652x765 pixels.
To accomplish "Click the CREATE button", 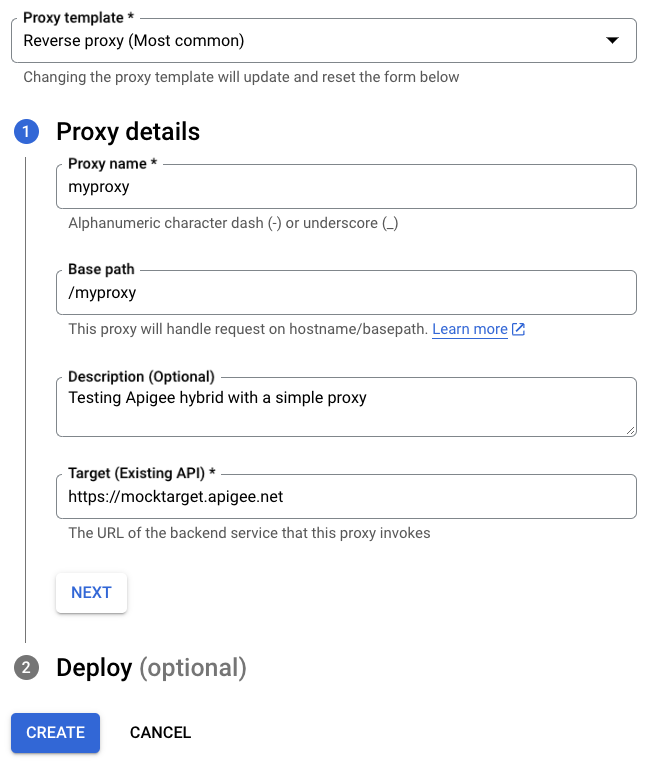I will point(55,733).
